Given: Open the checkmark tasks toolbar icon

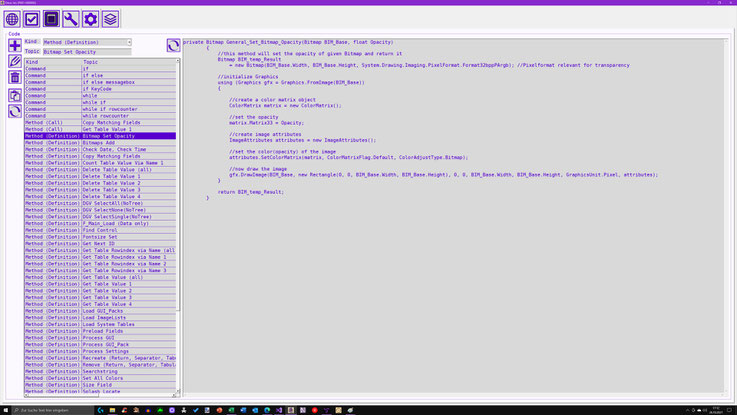Looking at the screenshot, I should pyautogui.click(x=31, y=19).
